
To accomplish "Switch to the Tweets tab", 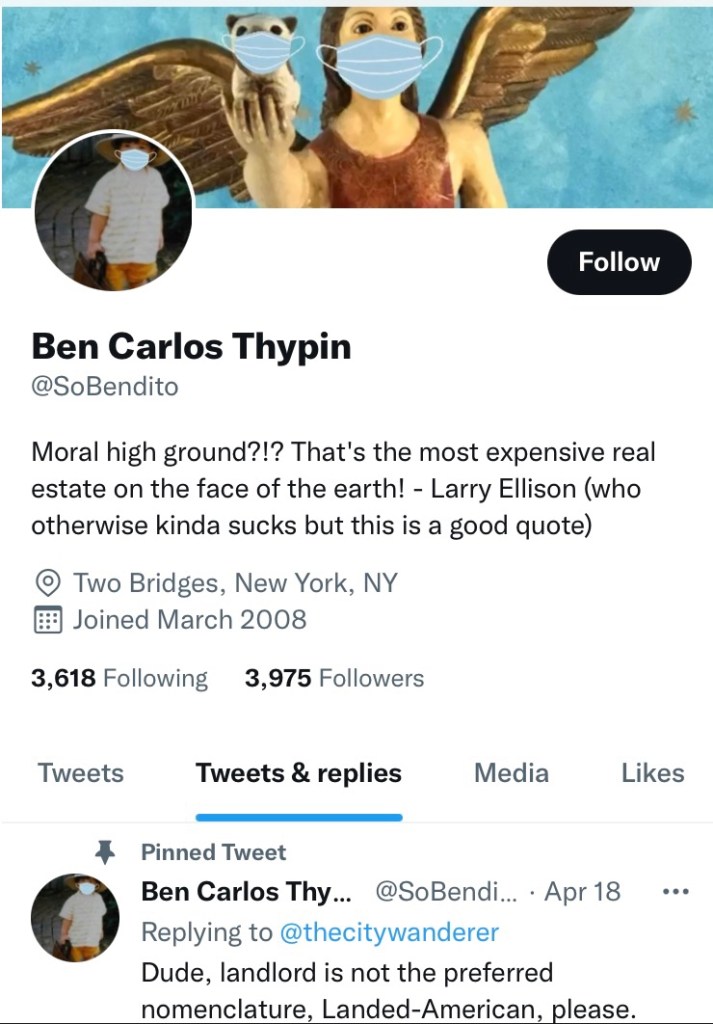I will pyautogui.click(x=81, y=773).
